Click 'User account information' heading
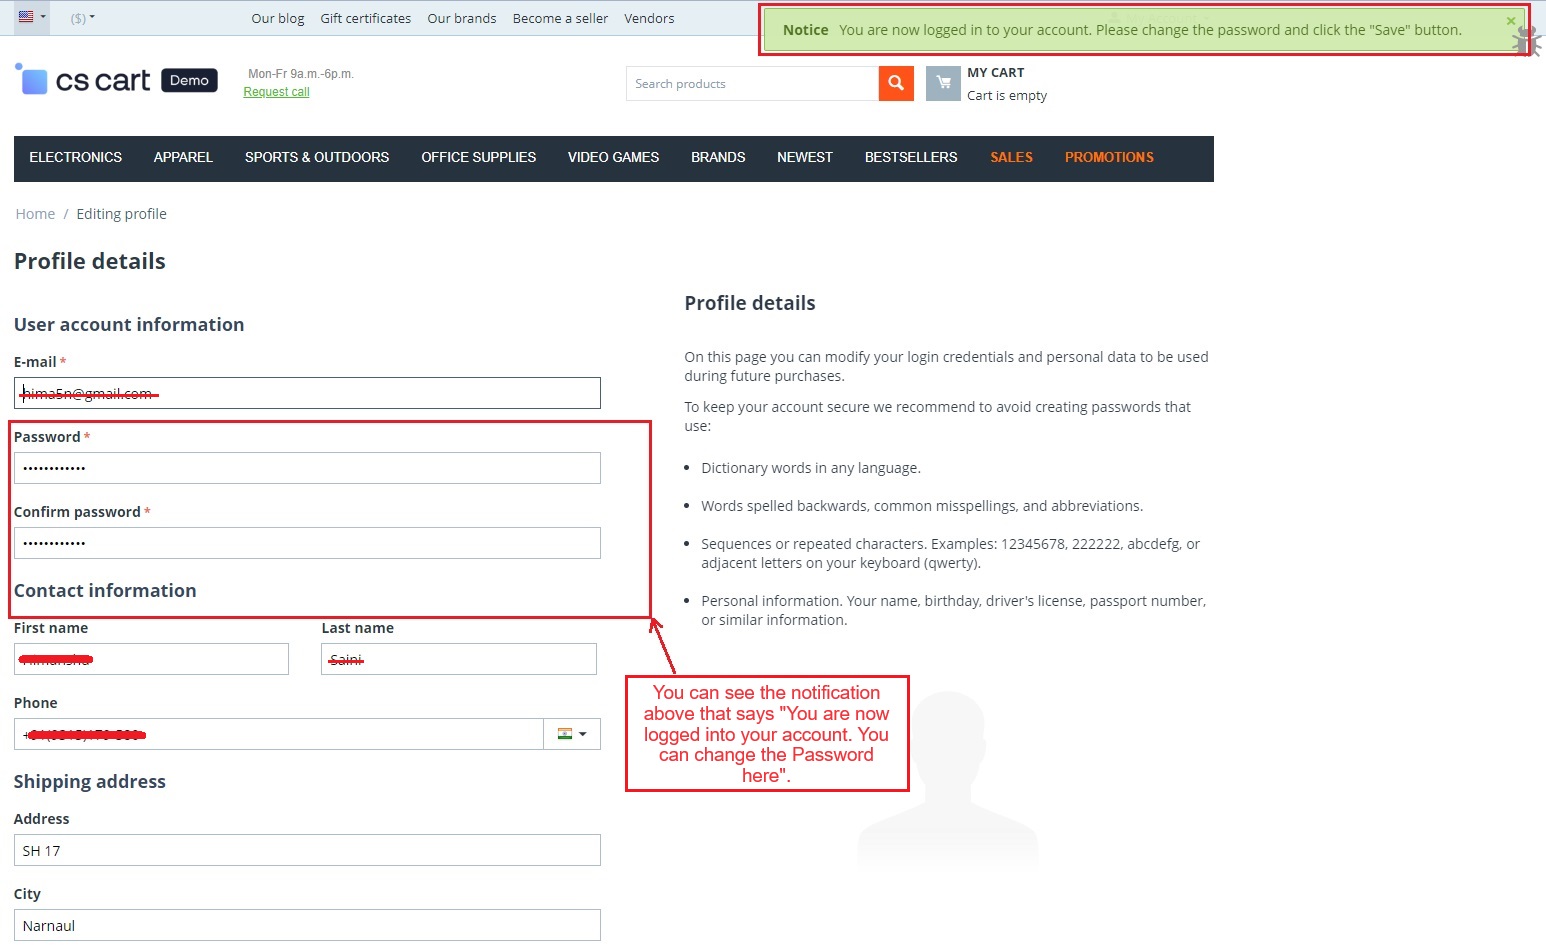The image size is (1546, 945). (x=129, y=324)
